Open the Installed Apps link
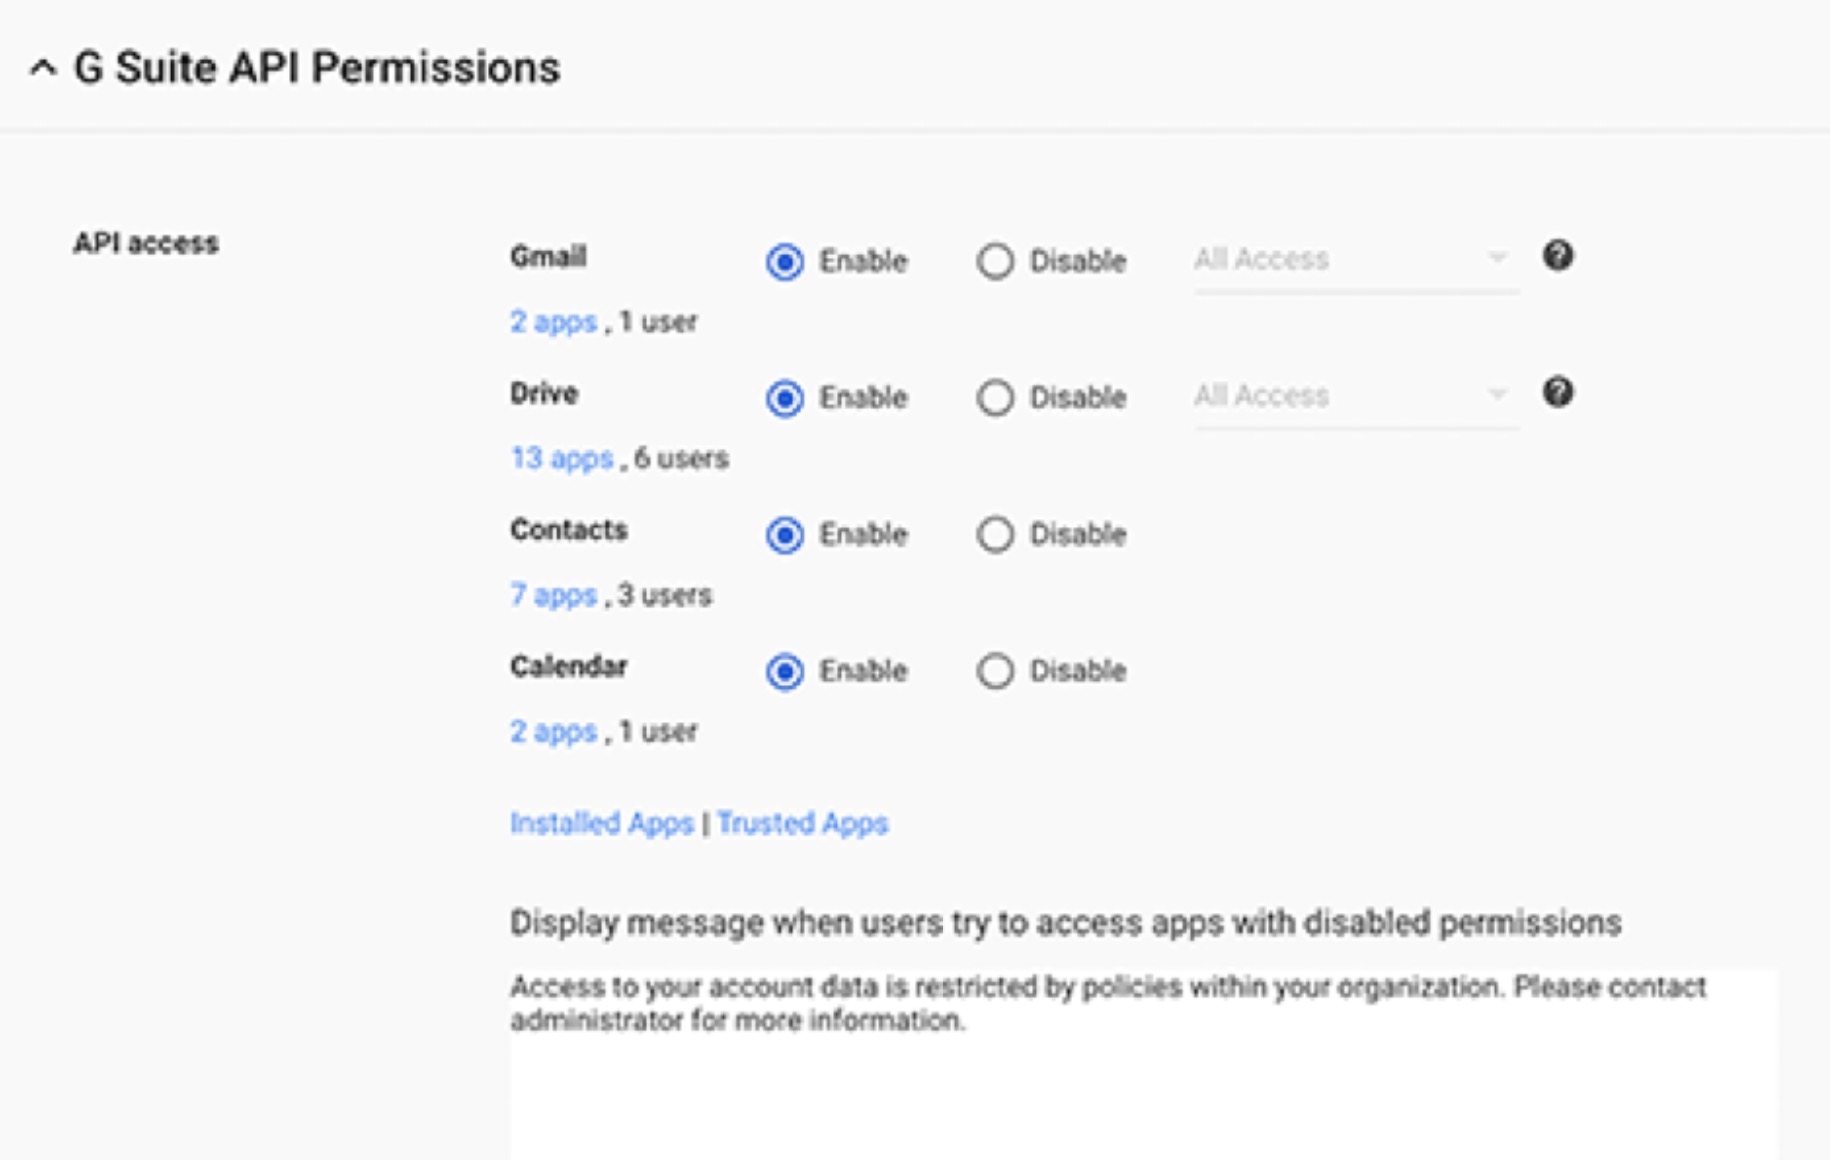Image resolution: width=1830 pixels, height=1160 pixels. click(x=601, y=823)
